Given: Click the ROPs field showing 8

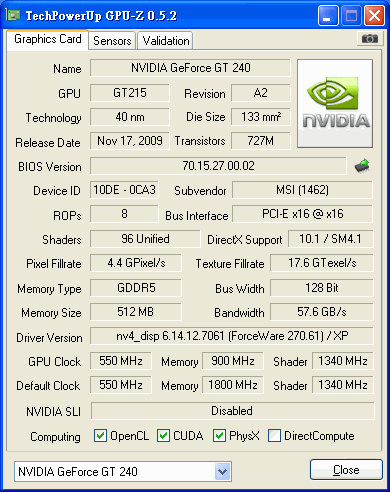Looking at the screenshot, I should [x=124, y=214].
